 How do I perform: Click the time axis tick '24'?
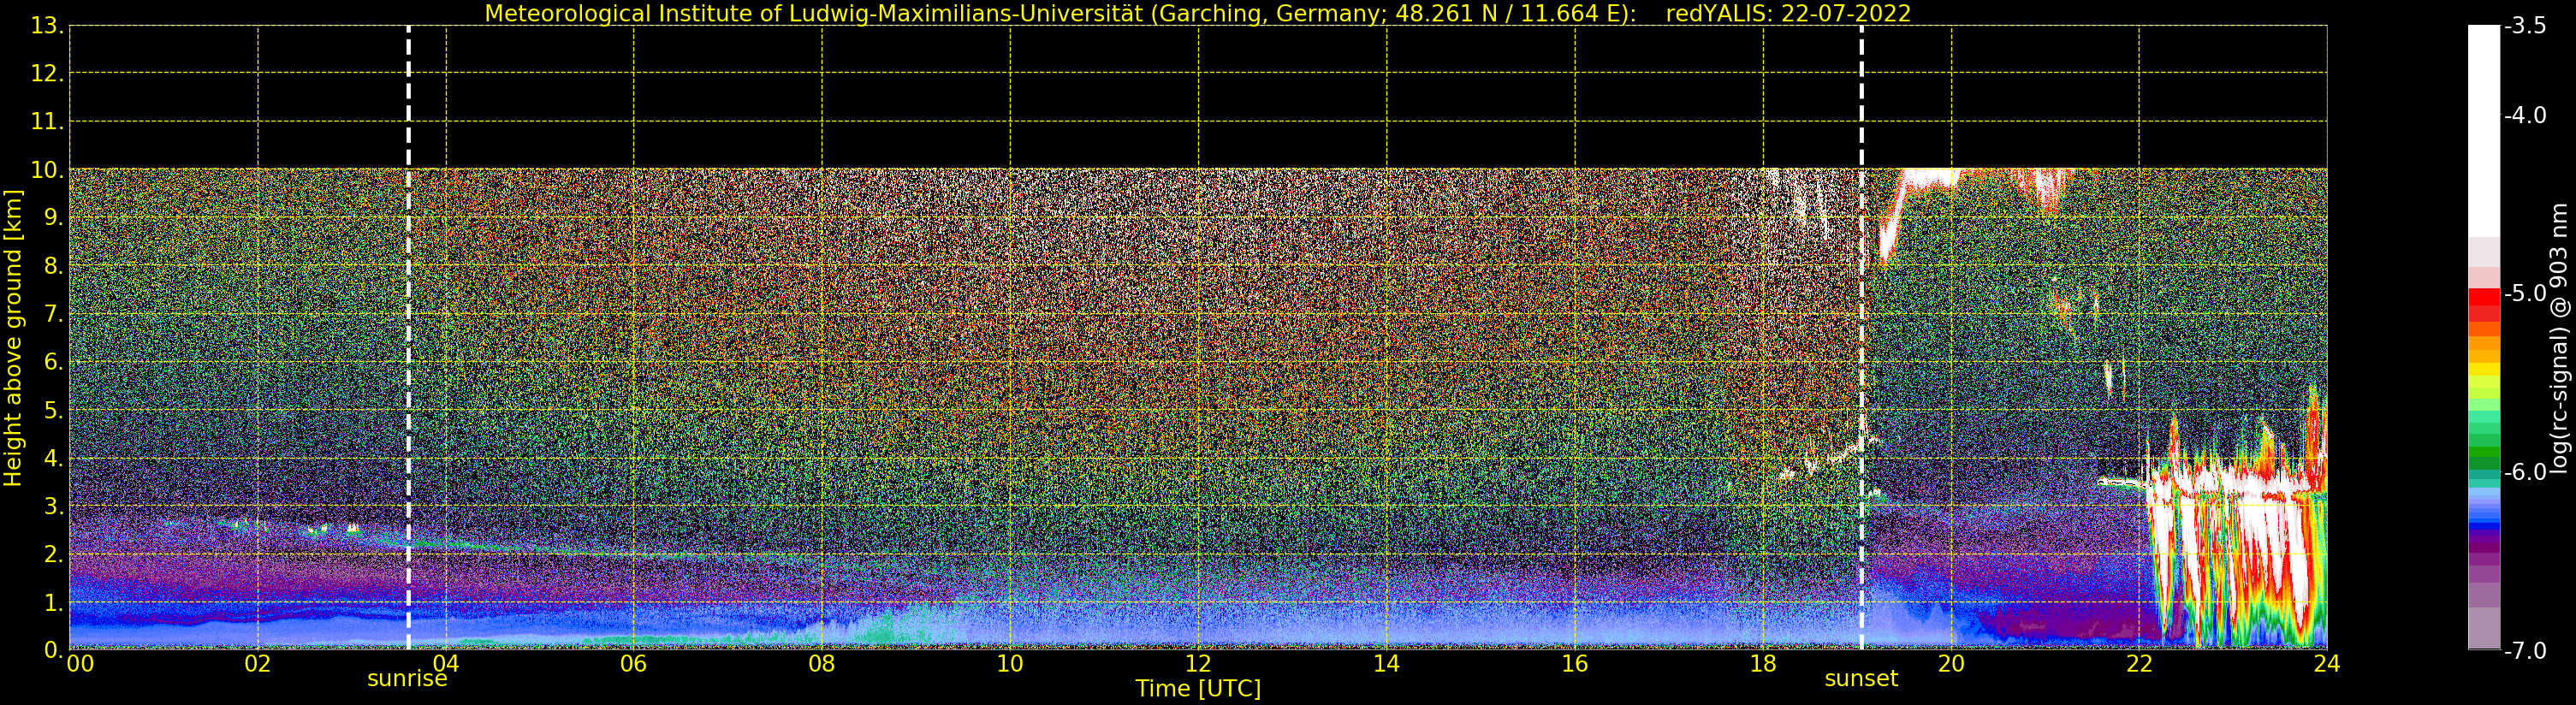[x=2327, y=664]
